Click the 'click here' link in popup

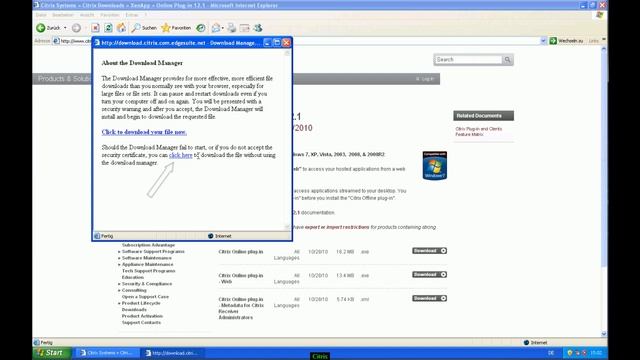(180, 155)
